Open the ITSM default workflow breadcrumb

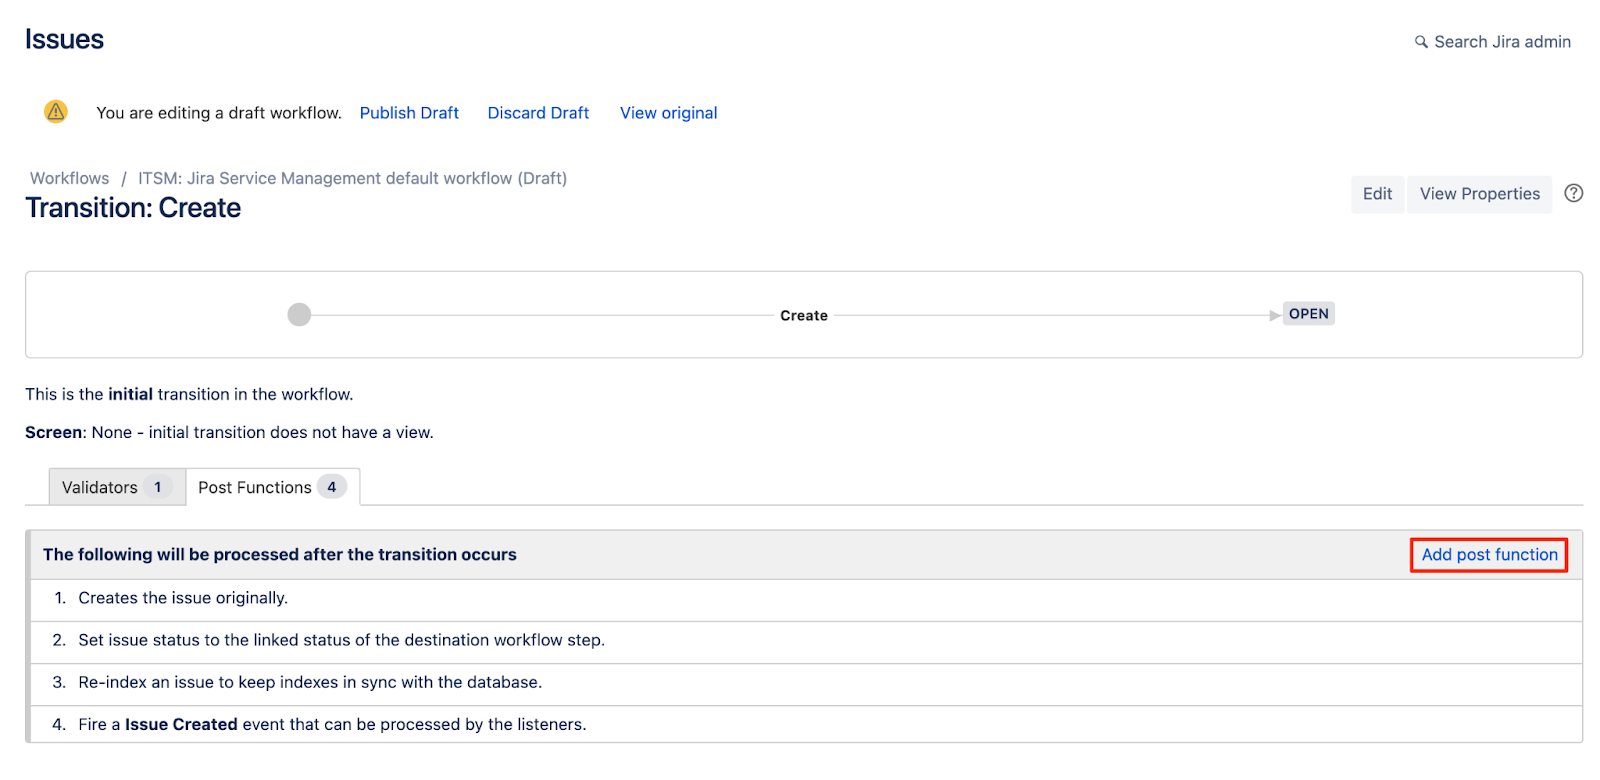(x=352, y=178)
